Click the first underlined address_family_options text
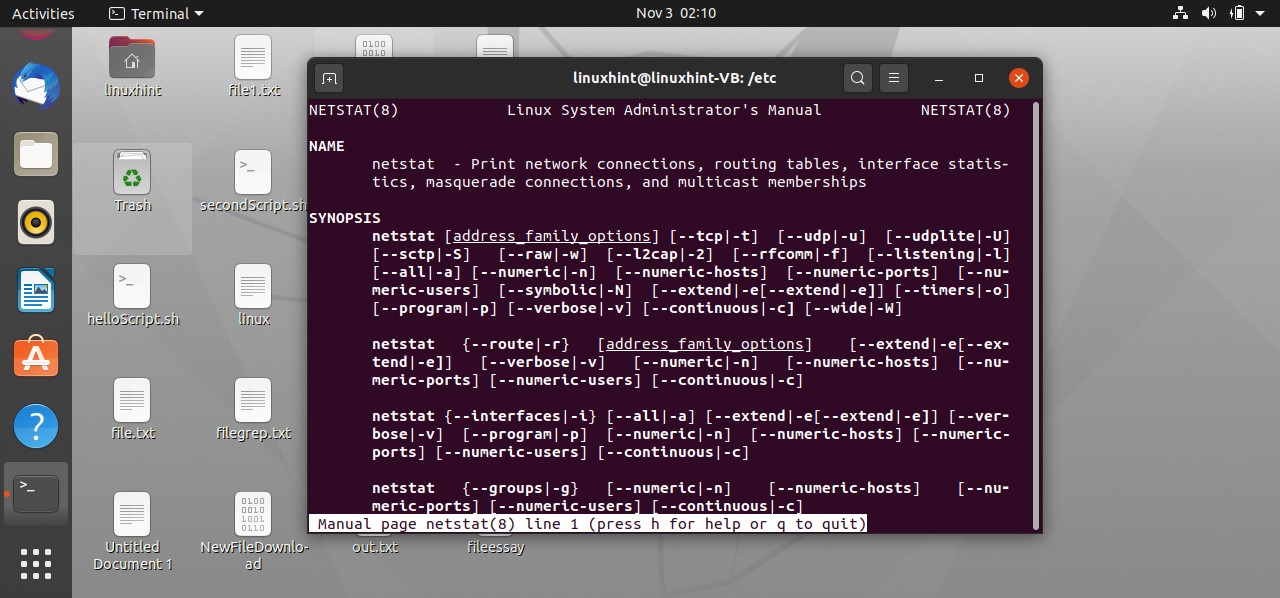The image size is (1280, 598). click(552, 236)
